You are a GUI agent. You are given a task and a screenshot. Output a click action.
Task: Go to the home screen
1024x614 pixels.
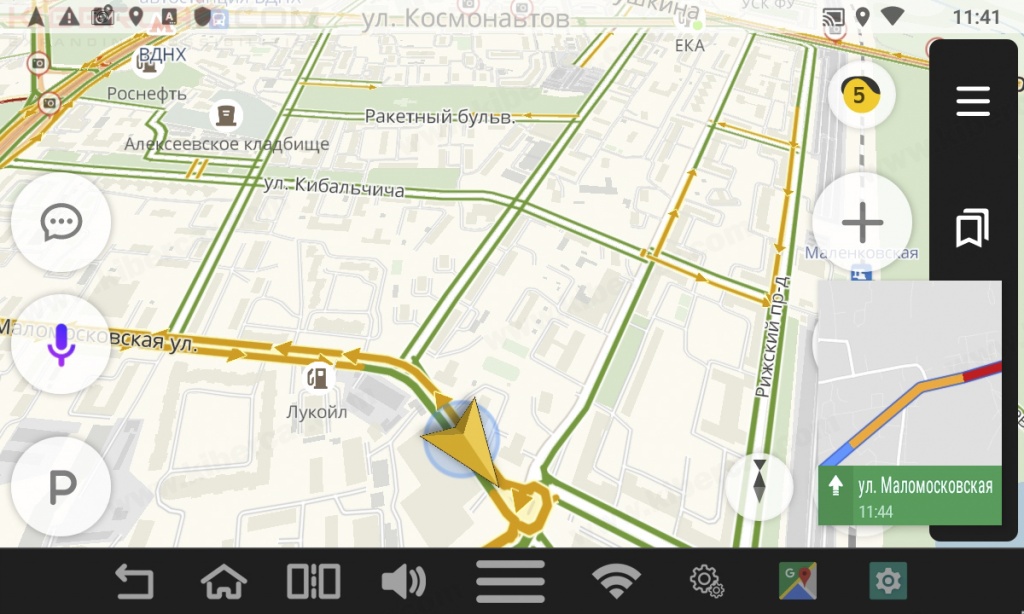[223, 581]
